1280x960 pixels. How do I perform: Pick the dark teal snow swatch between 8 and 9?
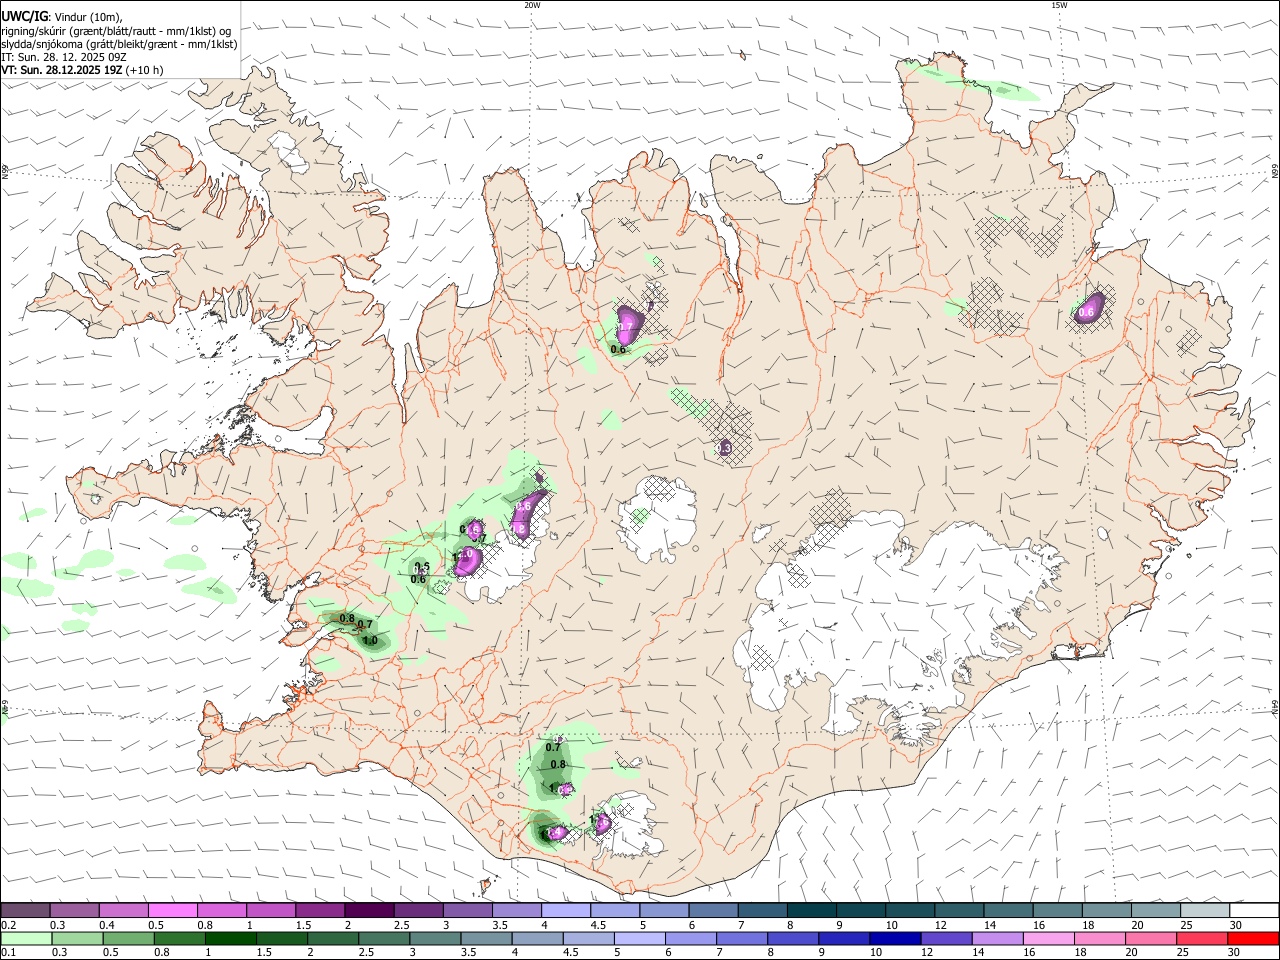point(812,911)
